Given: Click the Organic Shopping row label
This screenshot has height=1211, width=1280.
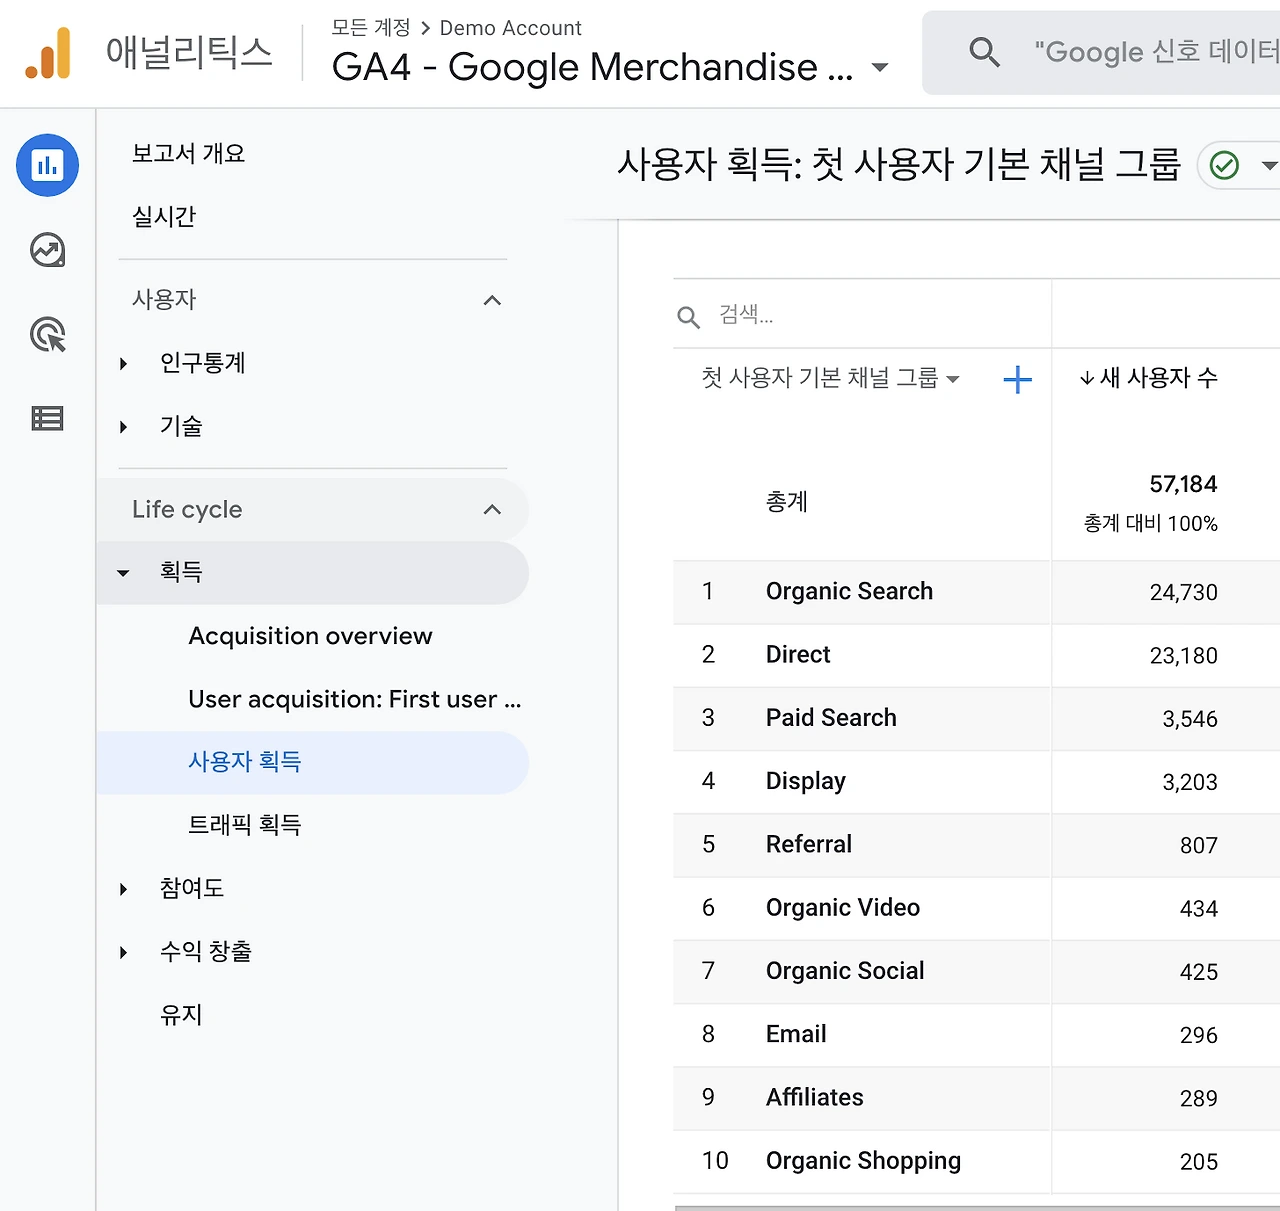Looking at the screenshot, I should (863, 1160).
